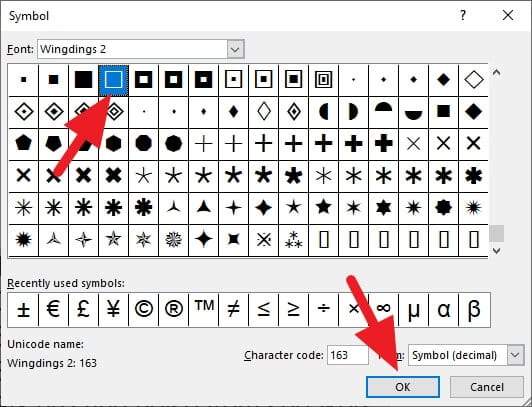Viewport: 532px width, 407px height.
Task: Confirm with the OK button
Action: pyautogui.click(x=403, y=387)
